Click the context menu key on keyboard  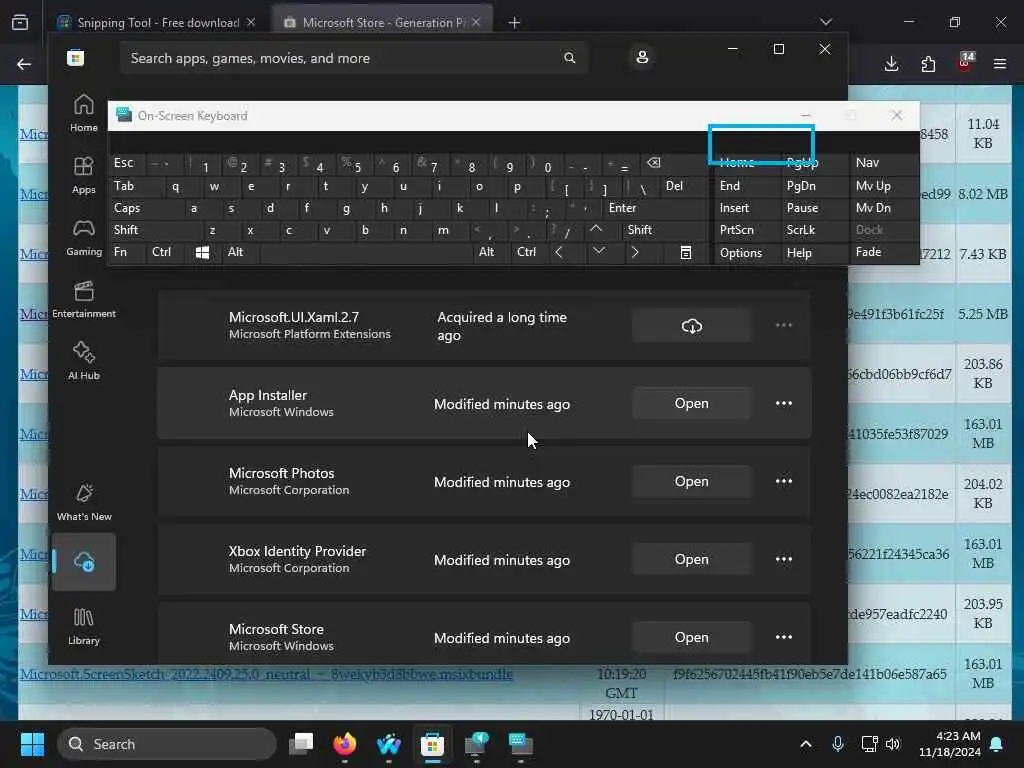(686, 252)
